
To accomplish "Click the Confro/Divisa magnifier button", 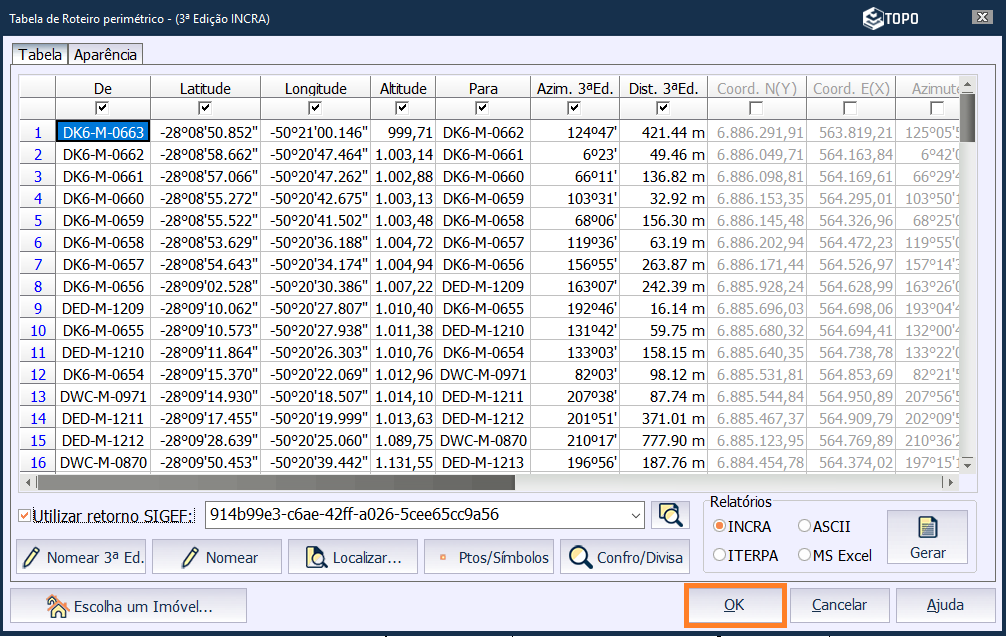I will tap(625, 558).
